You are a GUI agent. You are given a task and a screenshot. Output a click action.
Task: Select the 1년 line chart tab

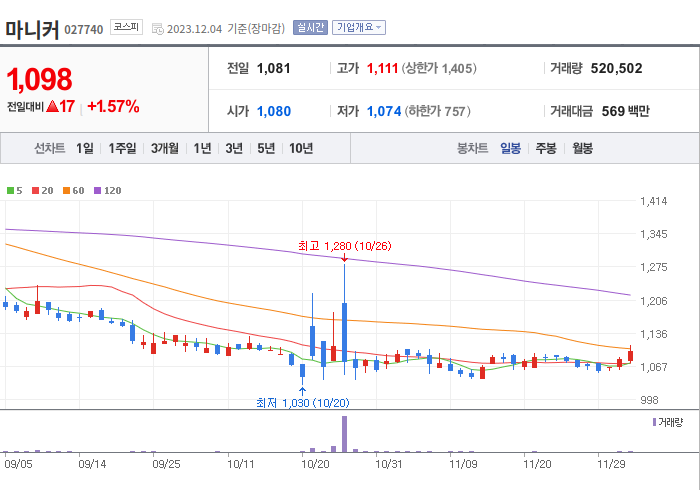(x=202, y=148)
